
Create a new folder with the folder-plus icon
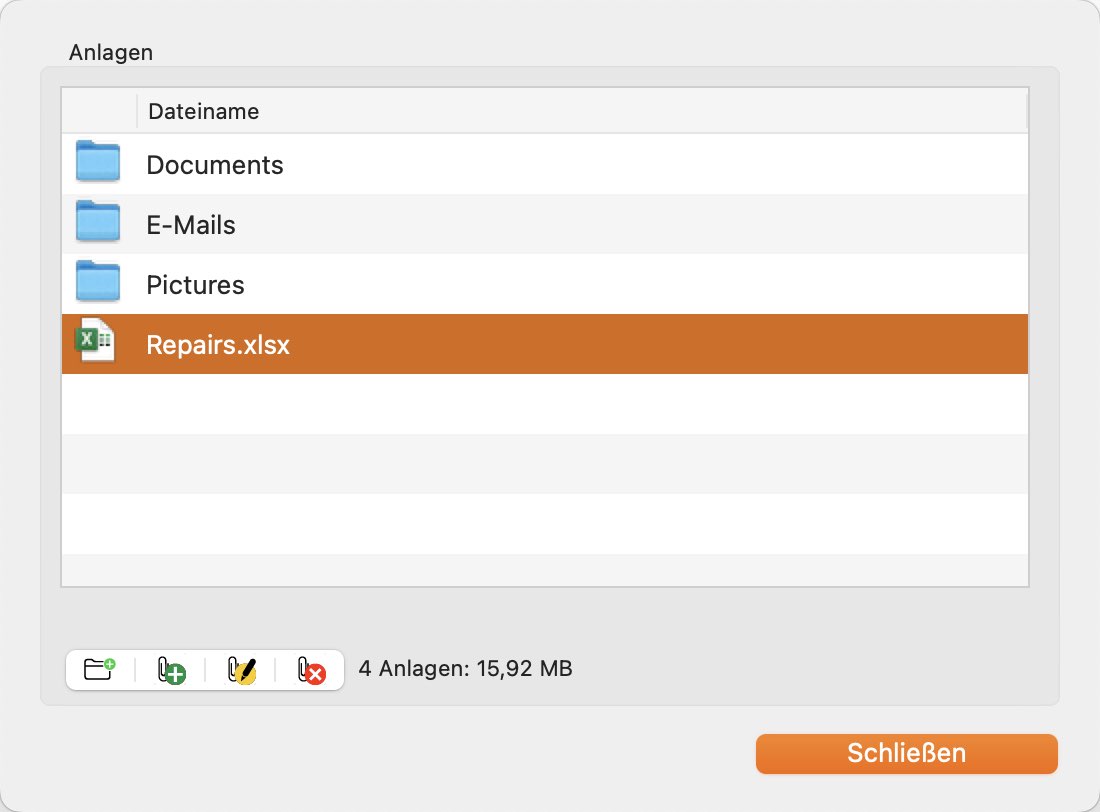point(100,670)
